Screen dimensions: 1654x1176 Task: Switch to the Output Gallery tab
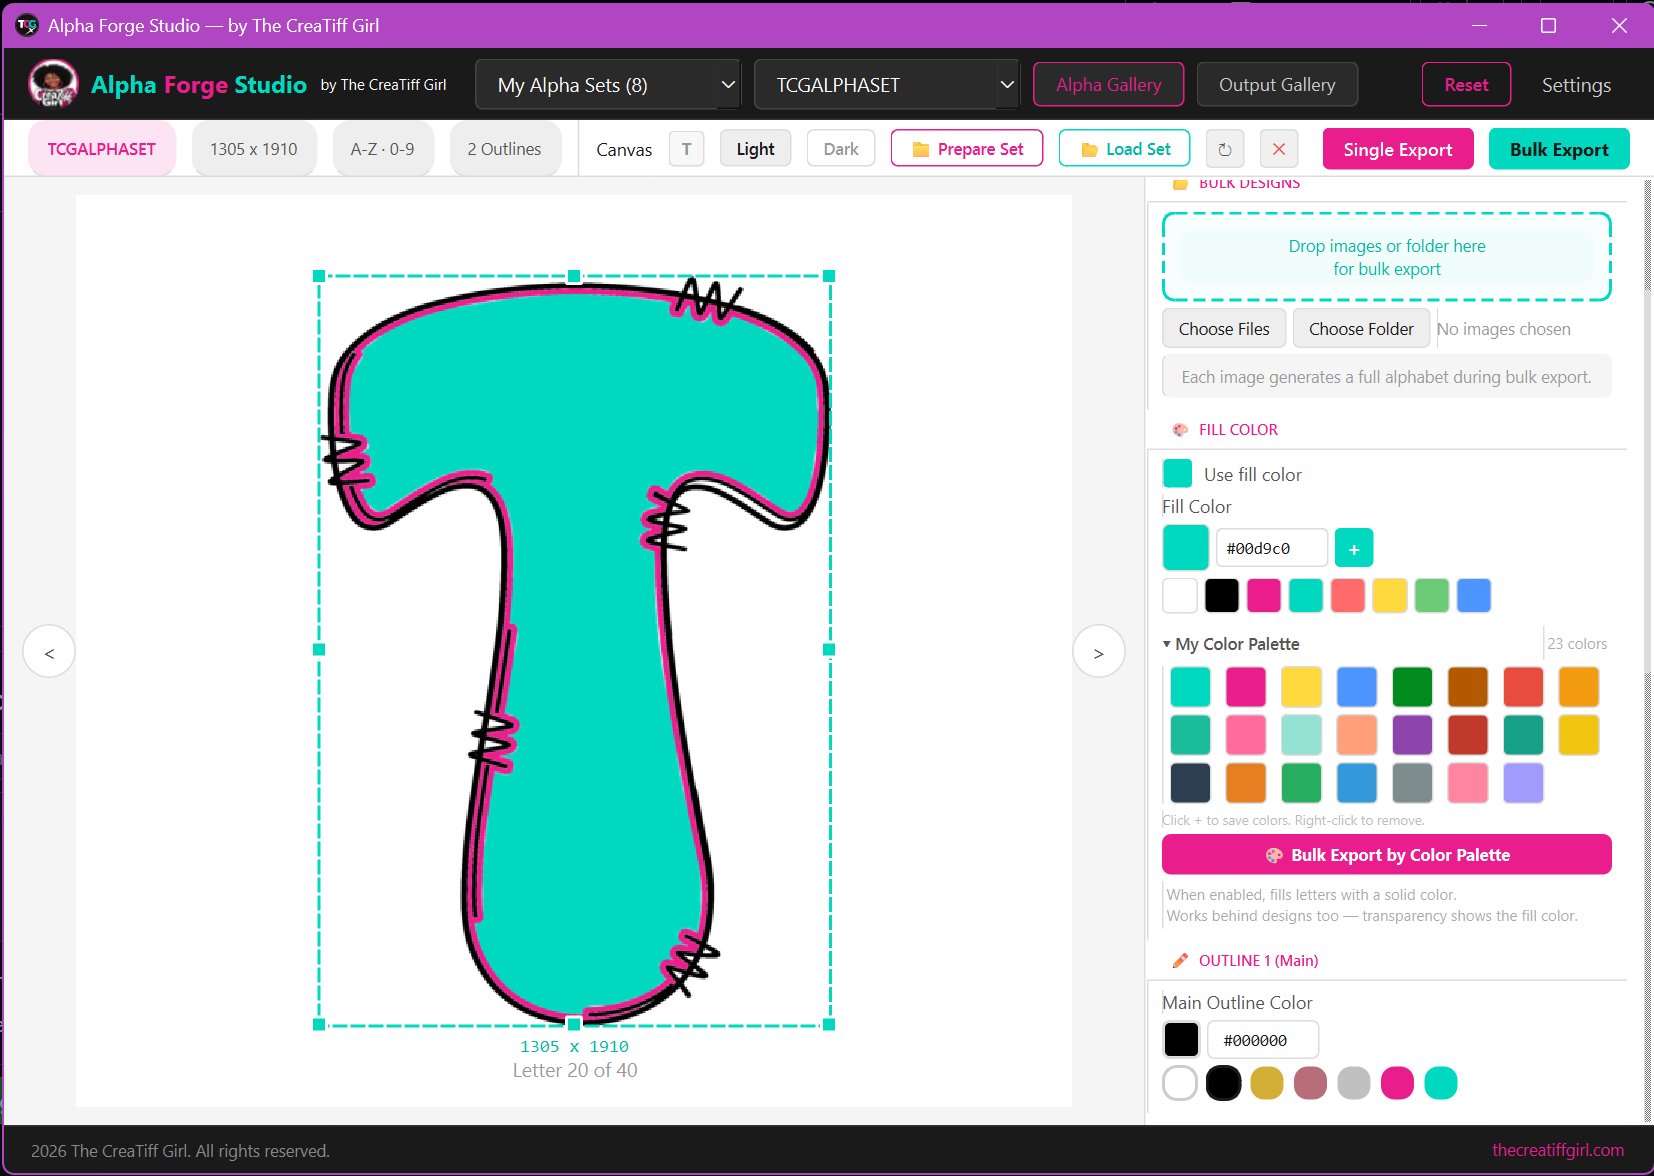click(1277, 84)
